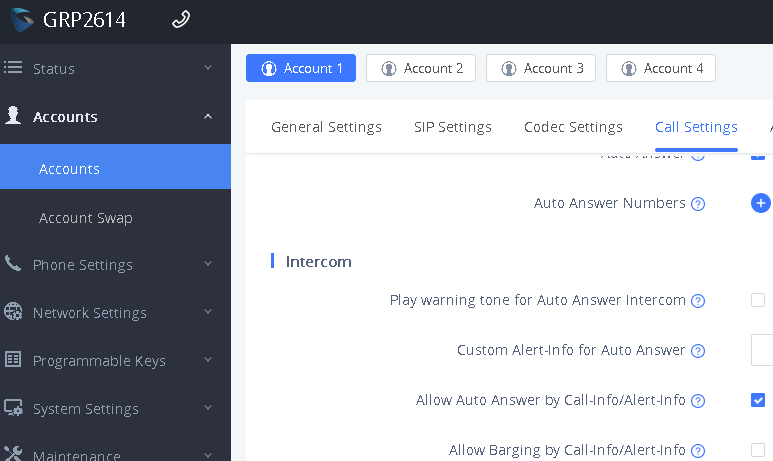Select Account 3 button
Image resolution: width=773 pixels, height=461 pixels.
point(541,68)
